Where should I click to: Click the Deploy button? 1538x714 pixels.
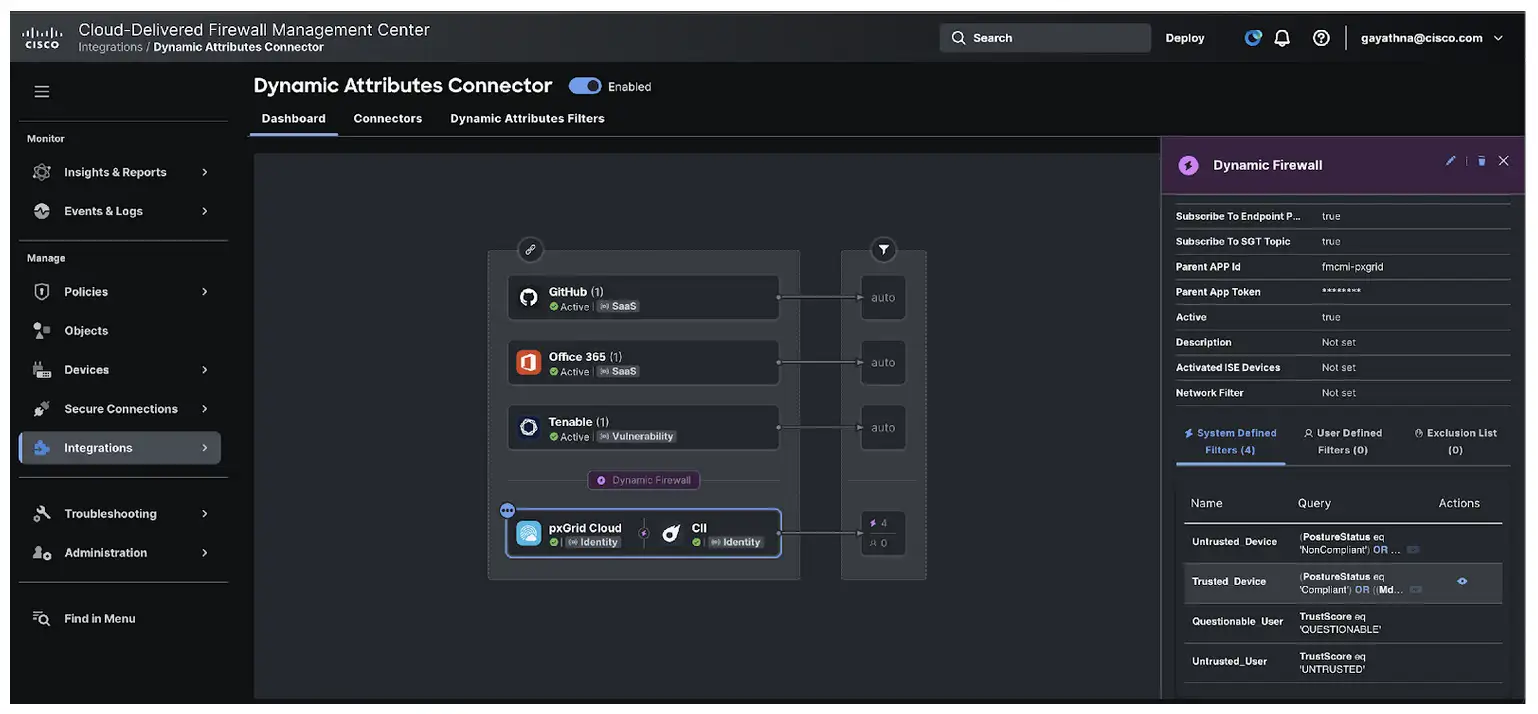[1184, 37]
